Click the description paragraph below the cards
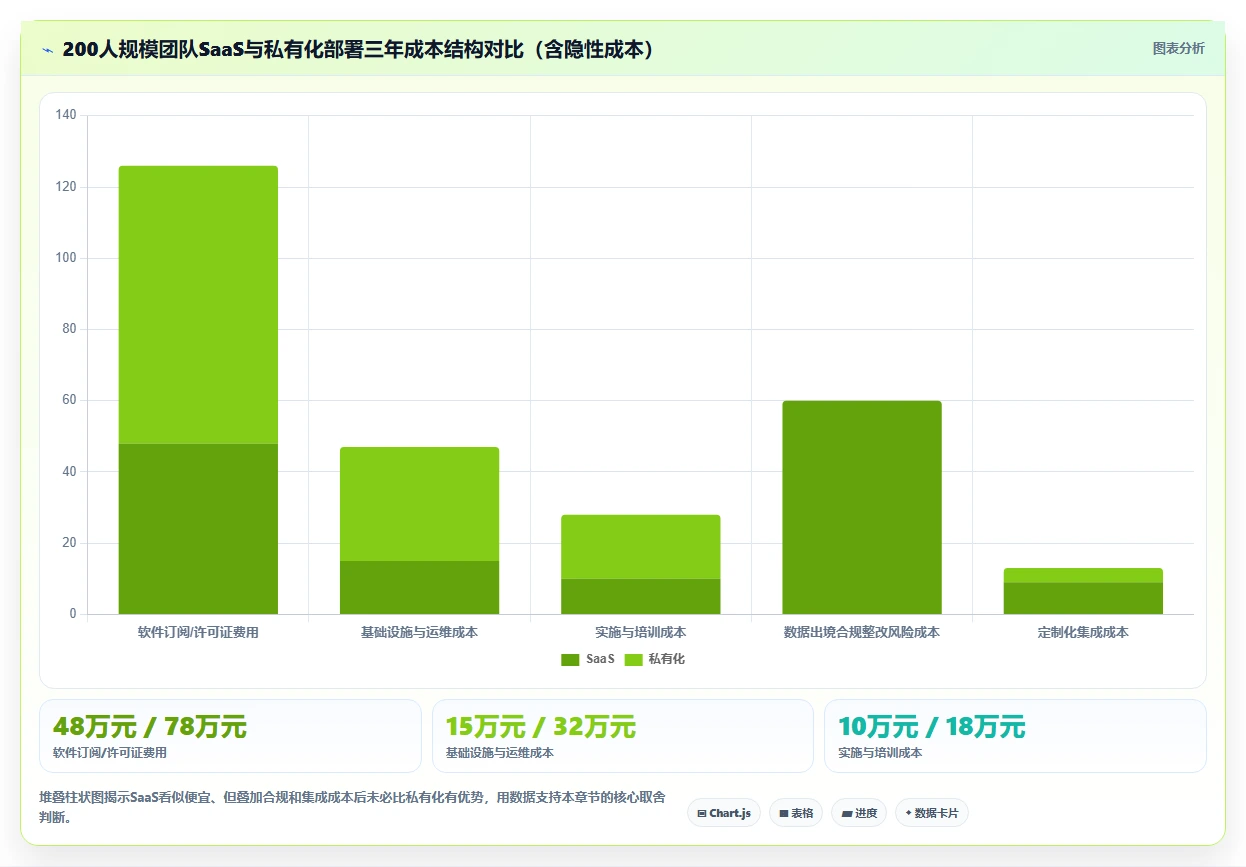The image size is (1246, 867). point(352,807)
